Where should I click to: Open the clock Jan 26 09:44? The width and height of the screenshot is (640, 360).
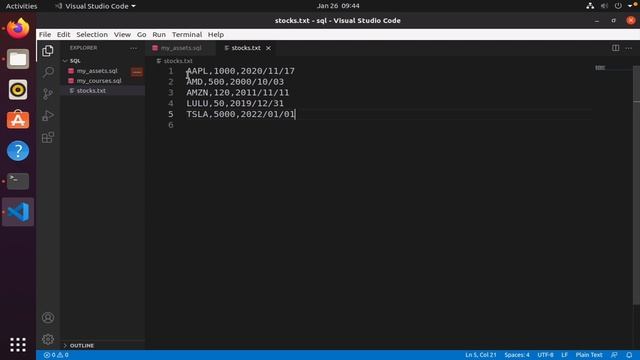point(338,6)
